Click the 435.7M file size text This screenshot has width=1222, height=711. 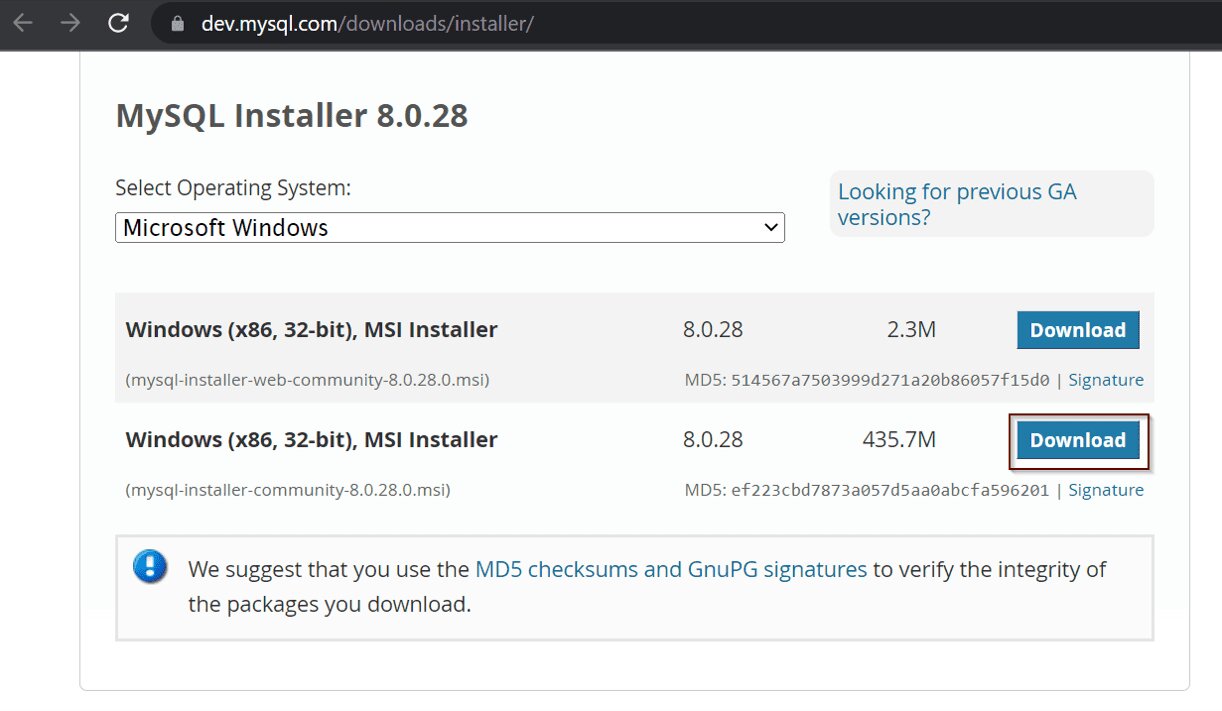[x=899, y=440]
